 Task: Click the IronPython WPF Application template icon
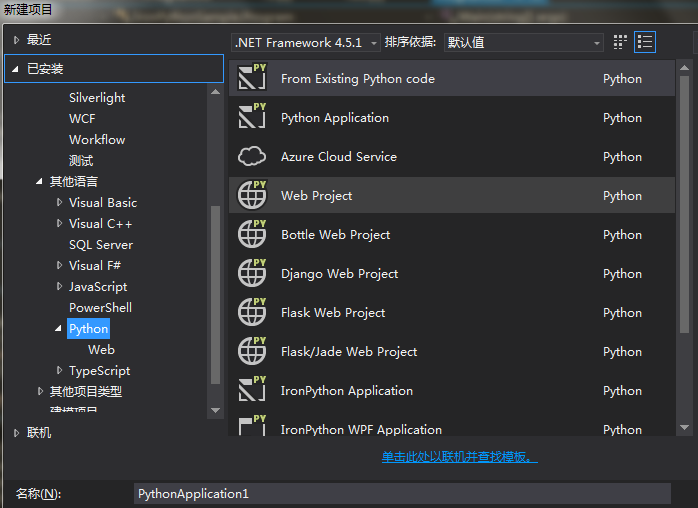click(252, 425)
